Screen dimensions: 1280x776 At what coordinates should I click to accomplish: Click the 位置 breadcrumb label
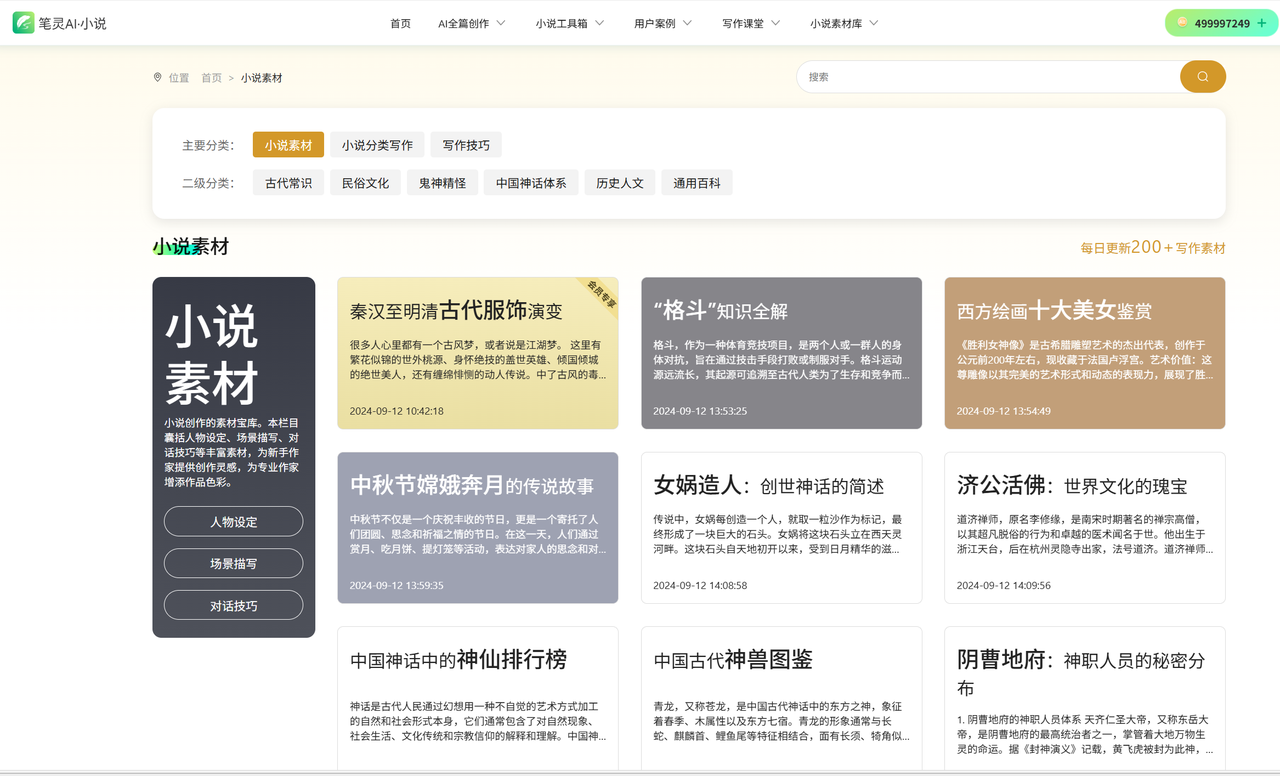pyautogui.click(x=179, y=78)
